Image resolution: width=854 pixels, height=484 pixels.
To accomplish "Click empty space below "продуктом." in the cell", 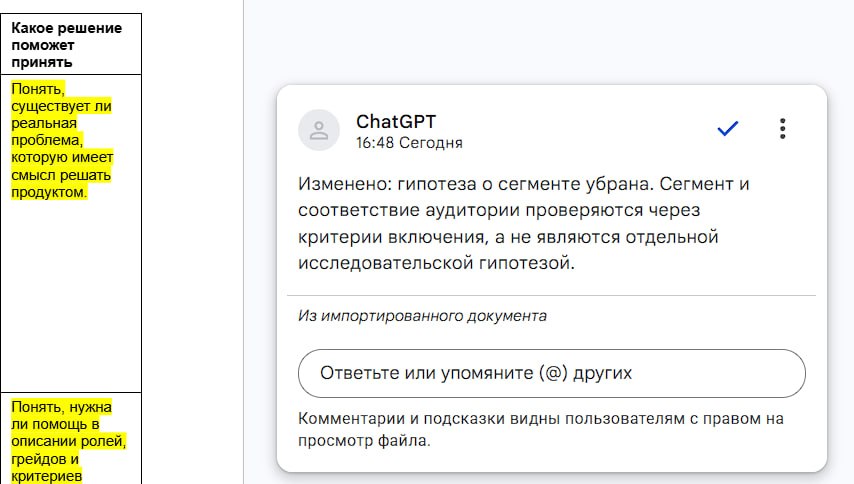I will (71, 294).
